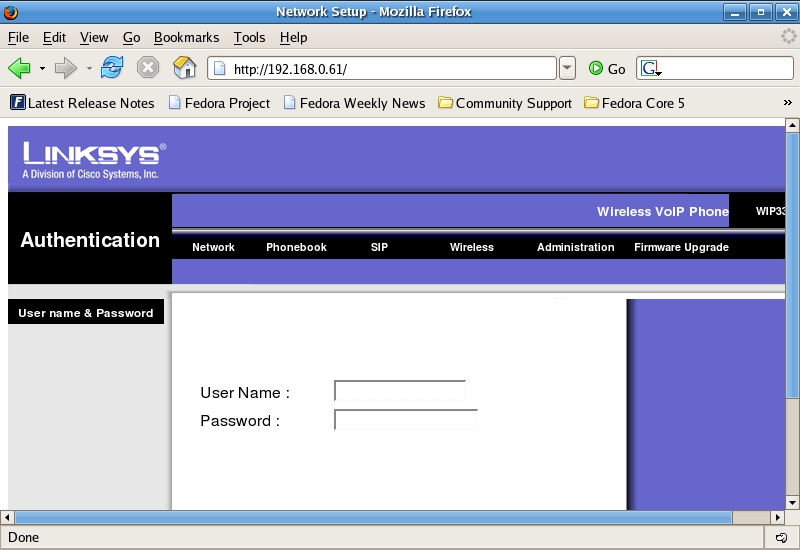Switch to the Firmware Upgrade tab
Image resolution: width=800 pixels, height=550 pixels.
681,247
